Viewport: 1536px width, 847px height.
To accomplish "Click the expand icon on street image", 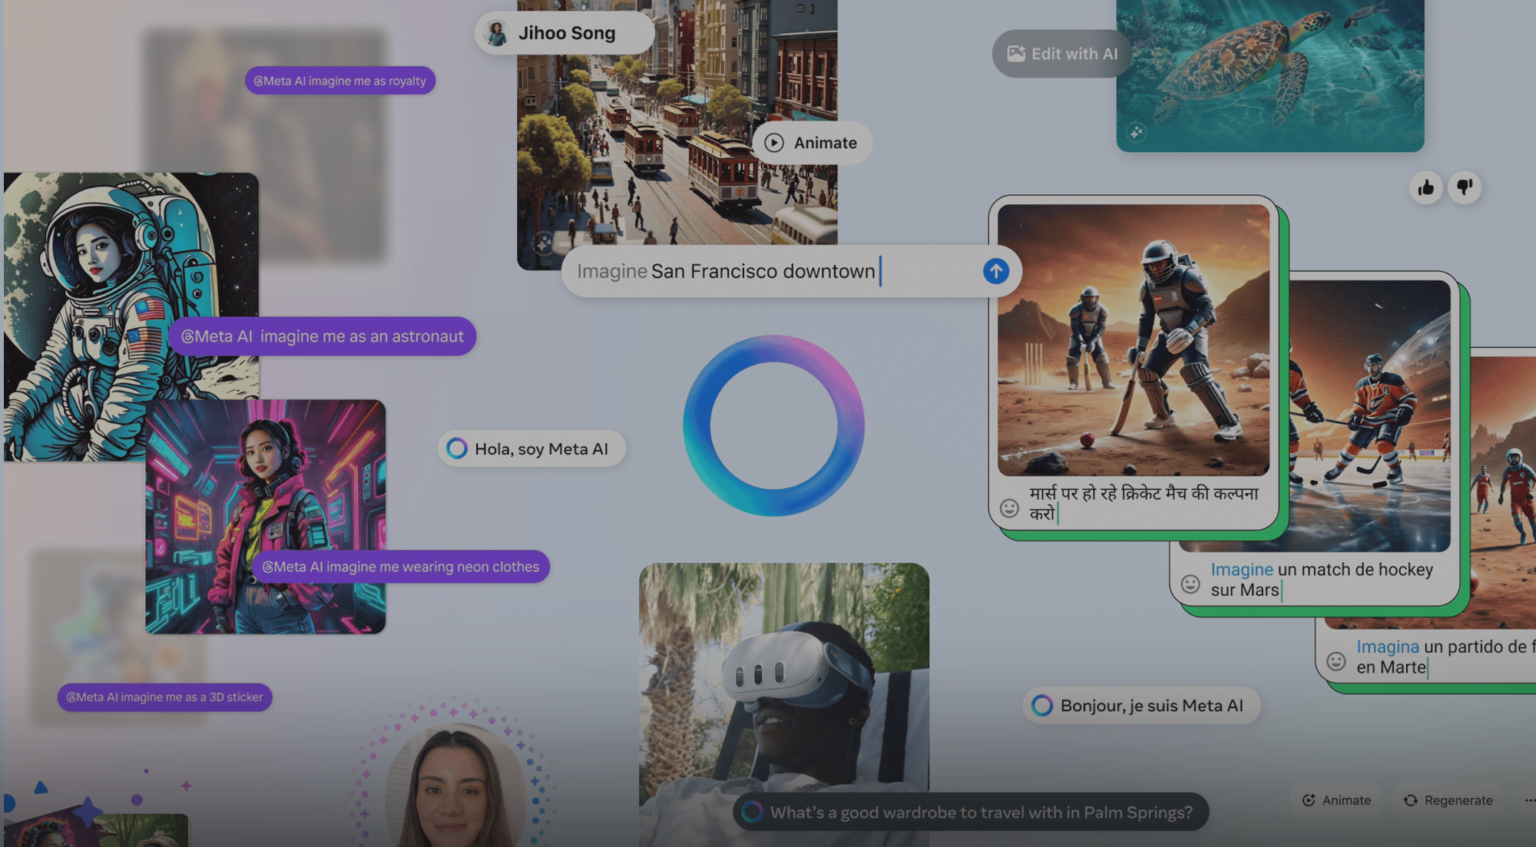I will (x=543, y=242).
